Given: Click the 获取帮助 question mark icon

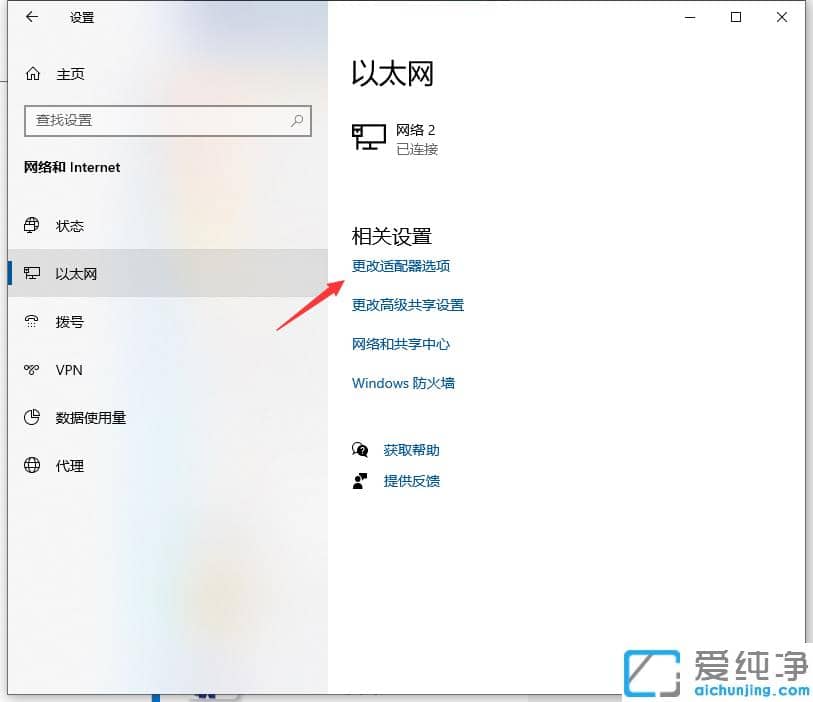Looking at the screenshot, I should (360, 450).
